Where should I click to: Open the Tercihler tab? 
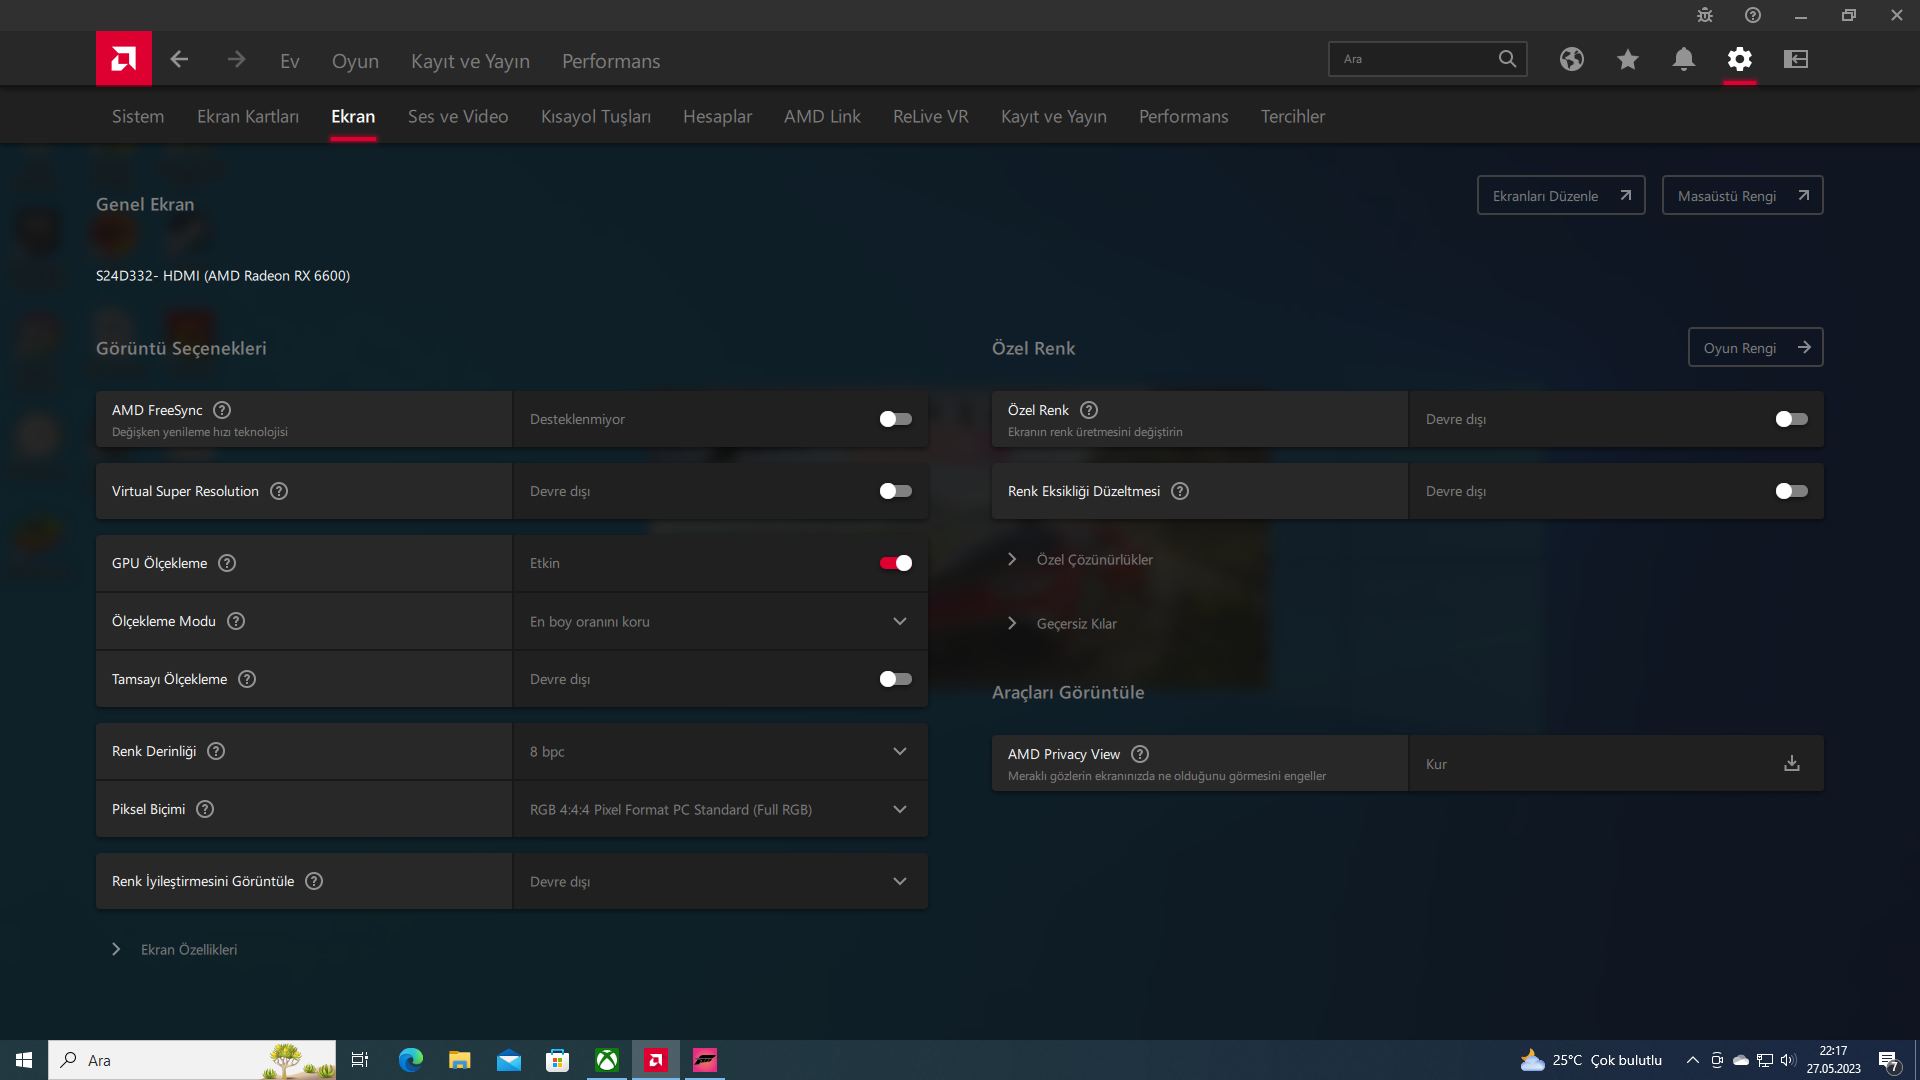click(1292, 116)
